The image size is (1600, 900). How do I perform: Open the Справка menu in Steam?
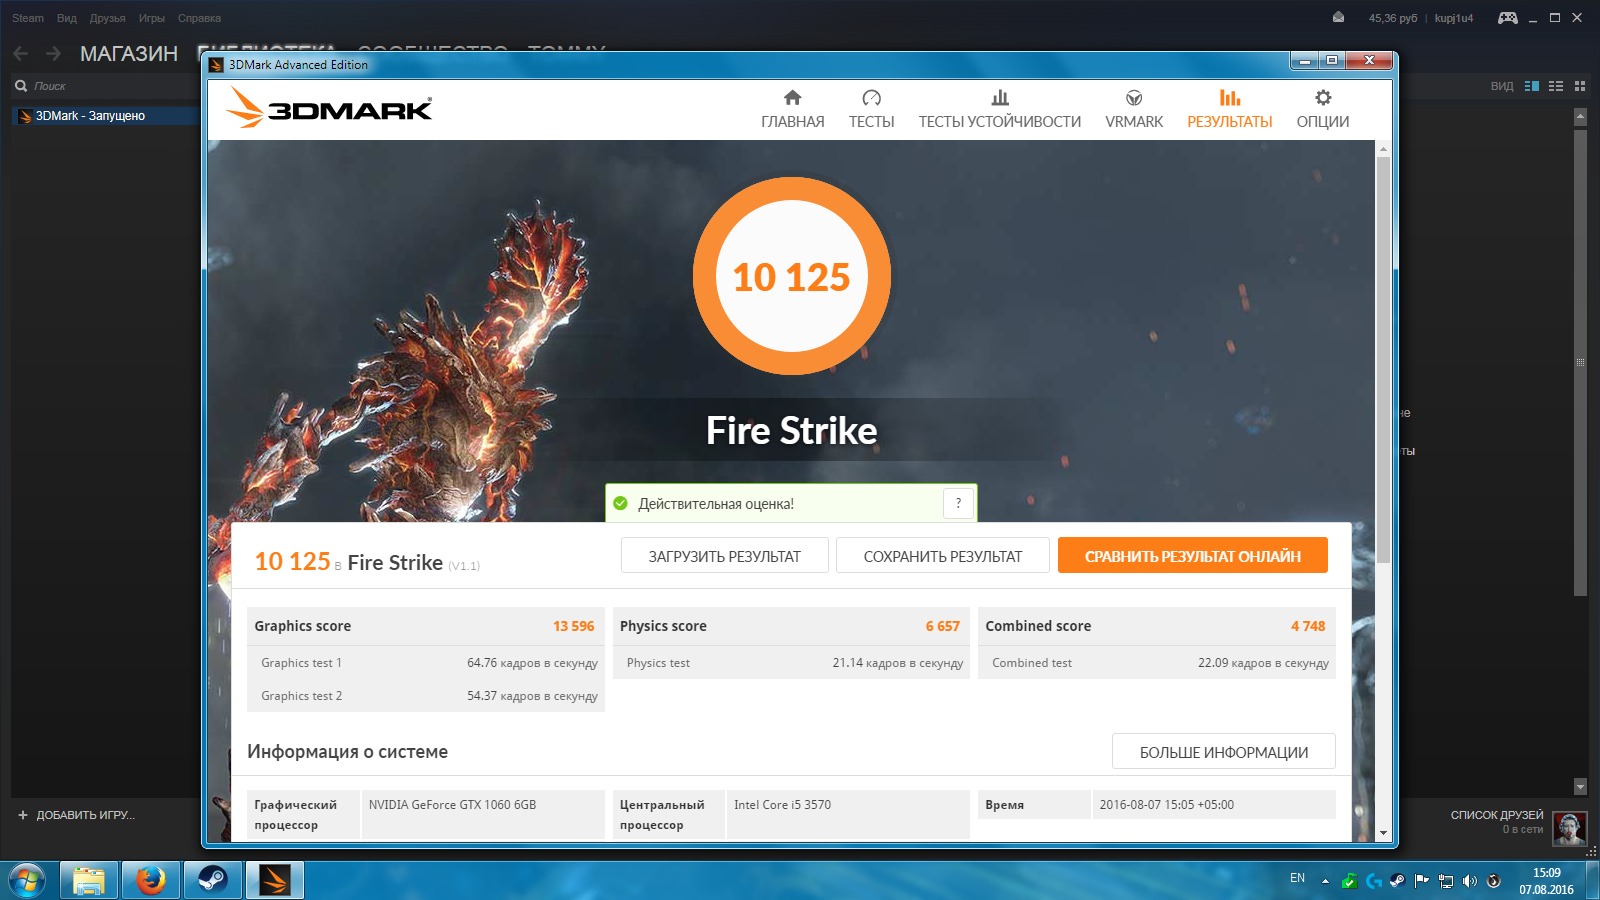[199, 18]
